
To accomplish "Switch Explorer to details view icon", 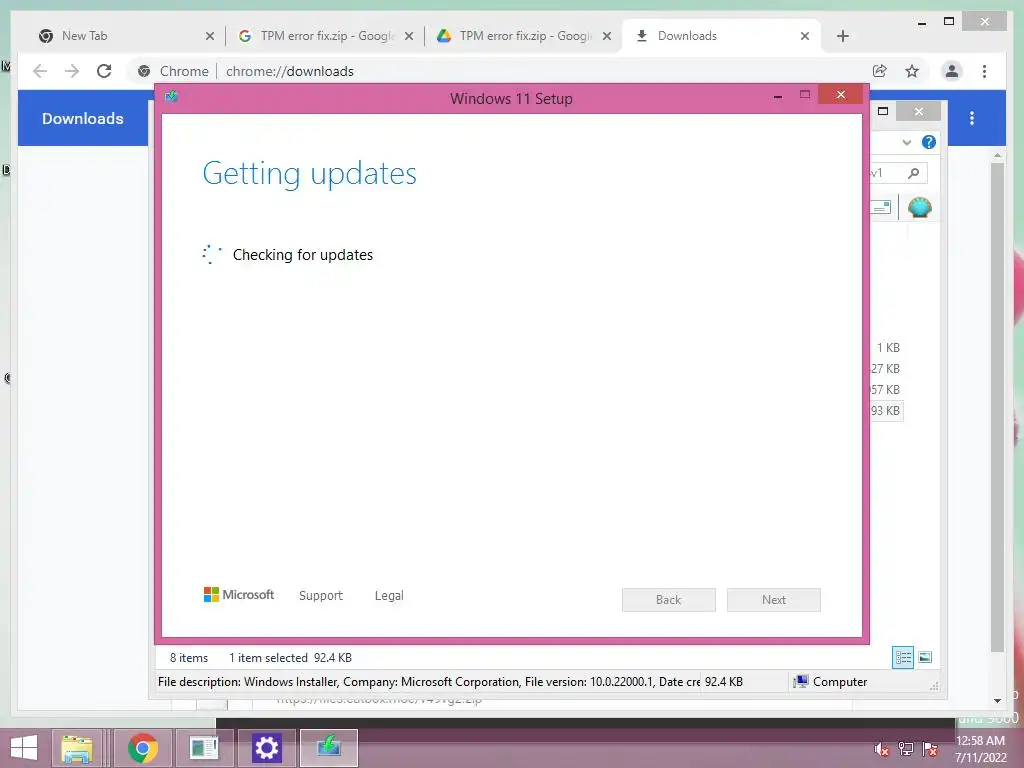I will tap(903, 657).
